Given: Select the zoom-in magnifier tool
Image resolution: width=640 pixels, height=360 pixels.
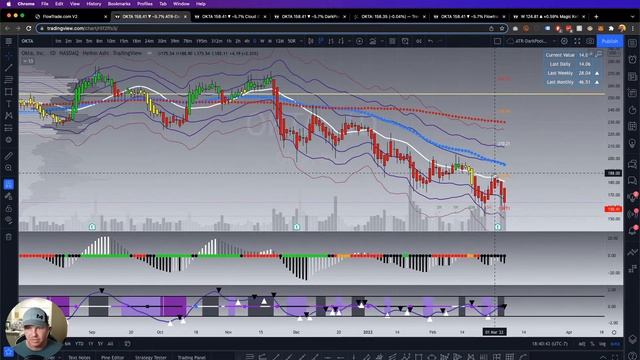Looking at the screenshot, I should pos(9,168).
